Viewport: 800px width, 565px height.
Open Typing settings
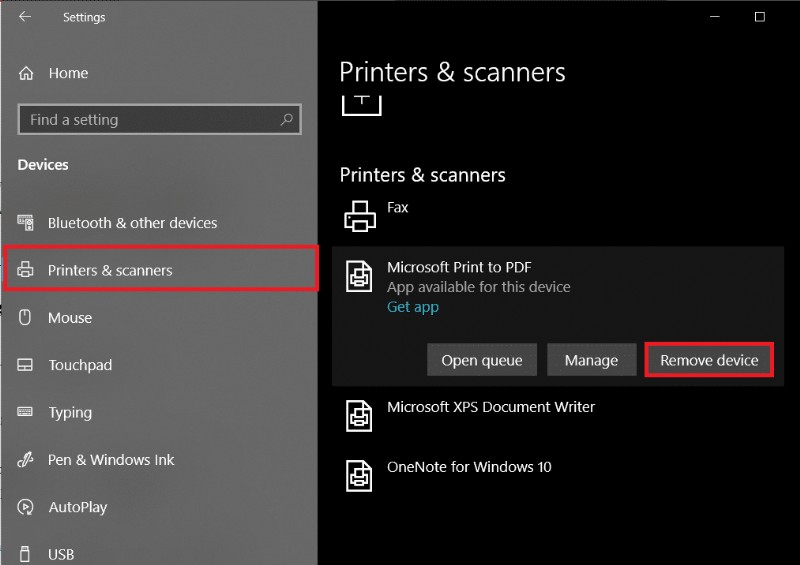(x=70, y=412)
